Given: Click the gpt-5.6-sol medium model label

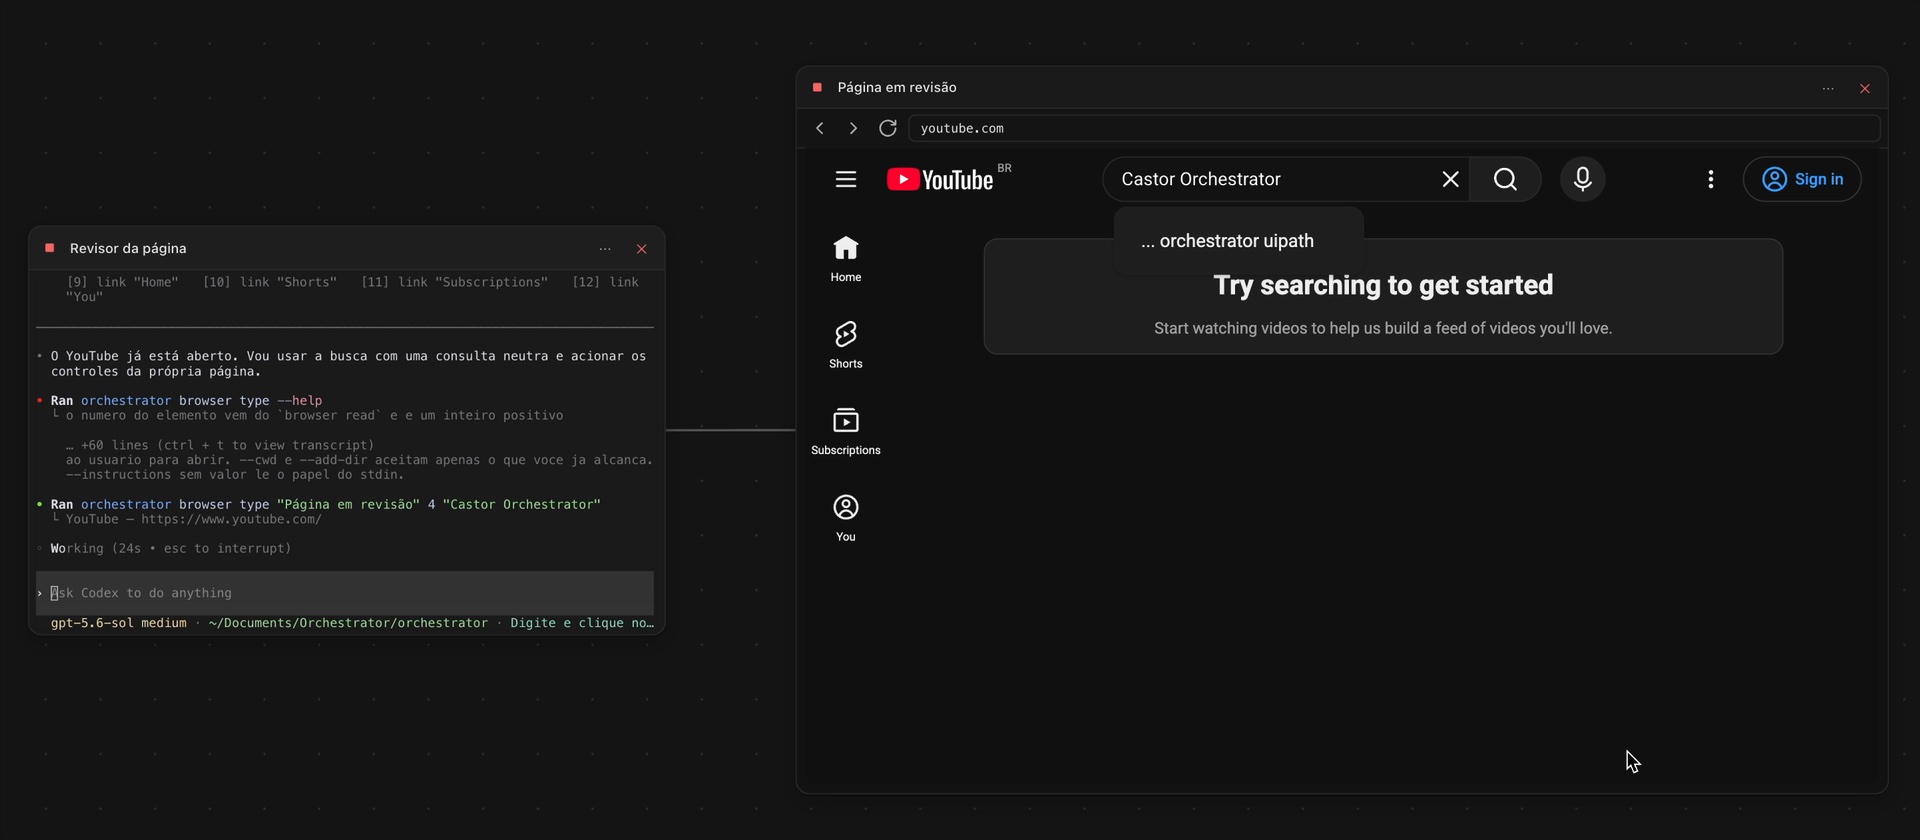Looking at the screenshot, I should 118,623.
